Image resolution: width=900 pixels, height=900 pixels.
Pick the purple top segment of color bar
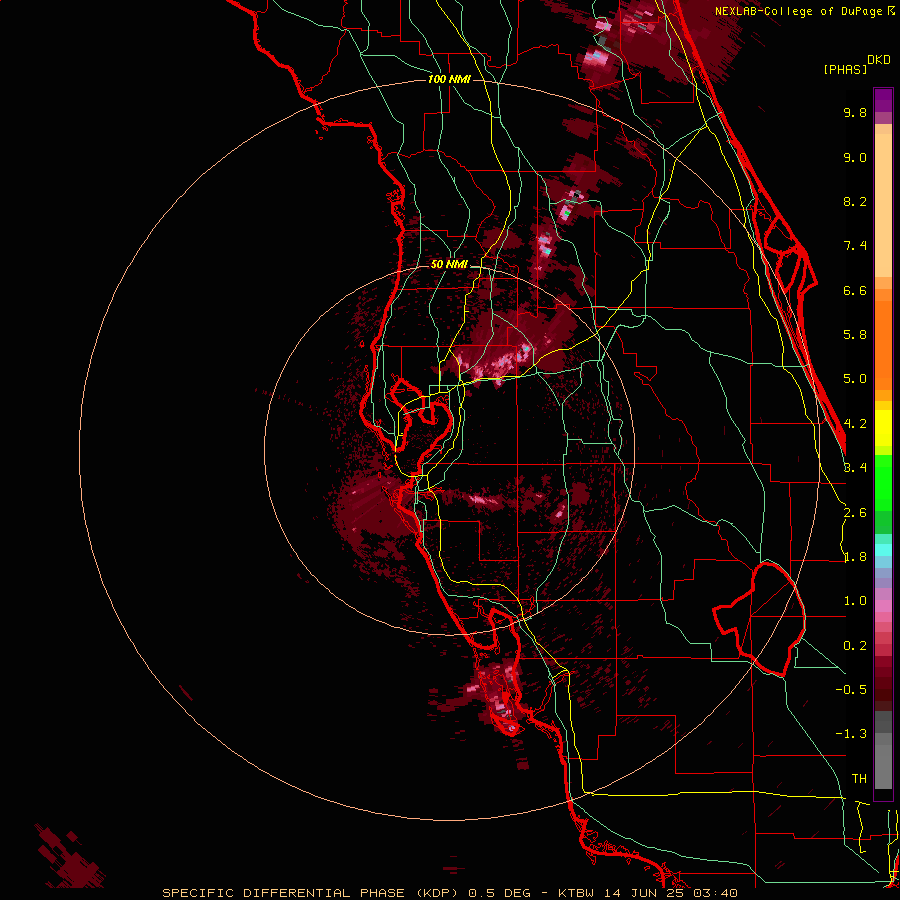tap(883, 100)
